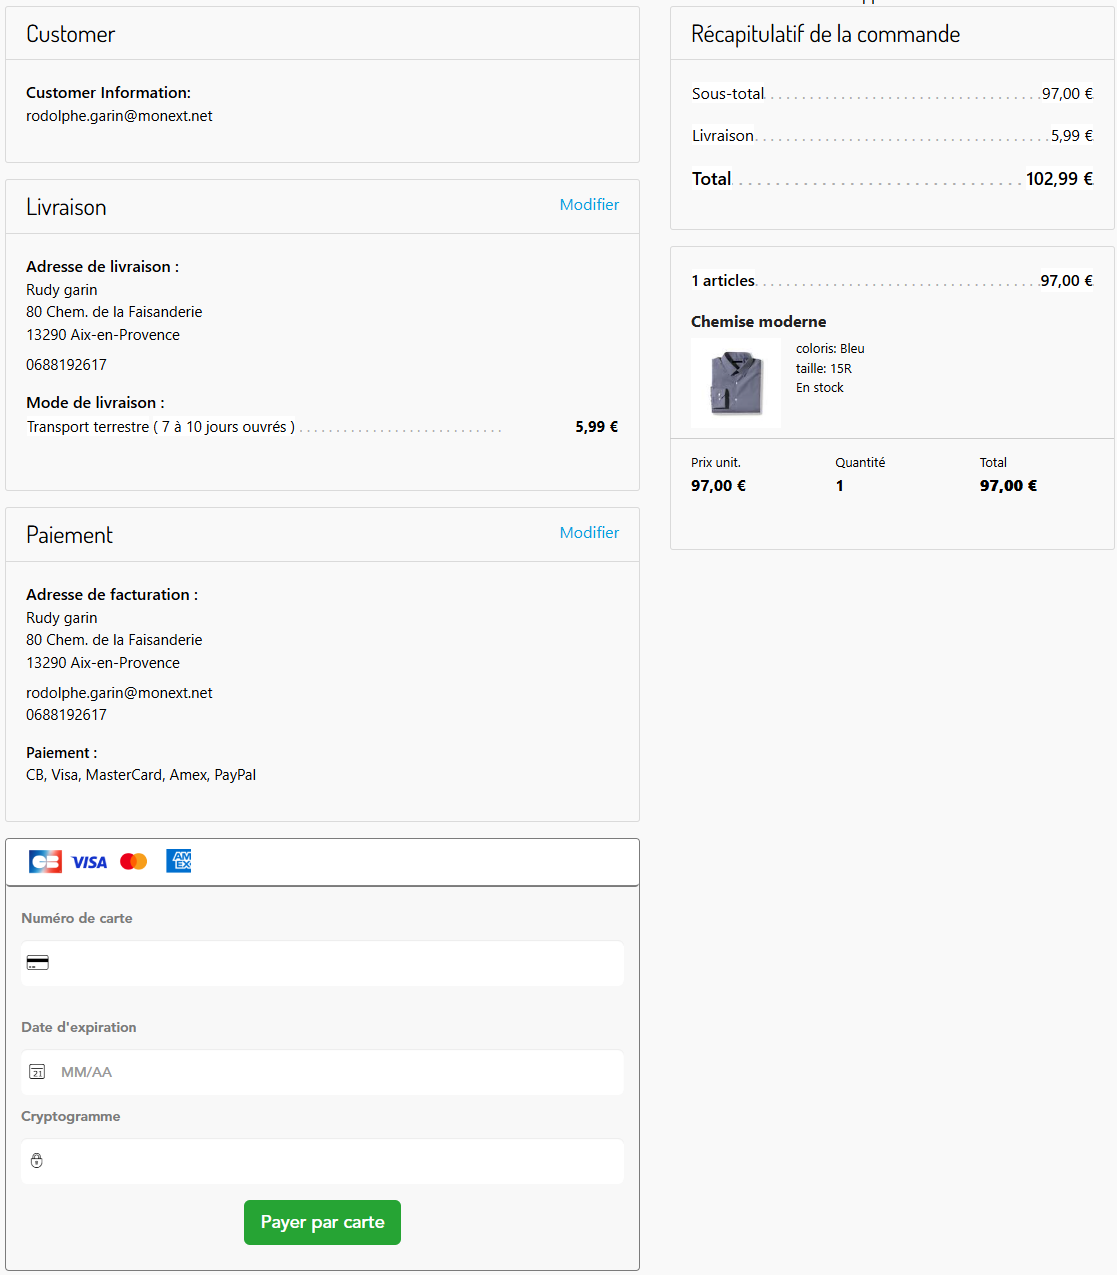Modify the Paiement section

589,532
